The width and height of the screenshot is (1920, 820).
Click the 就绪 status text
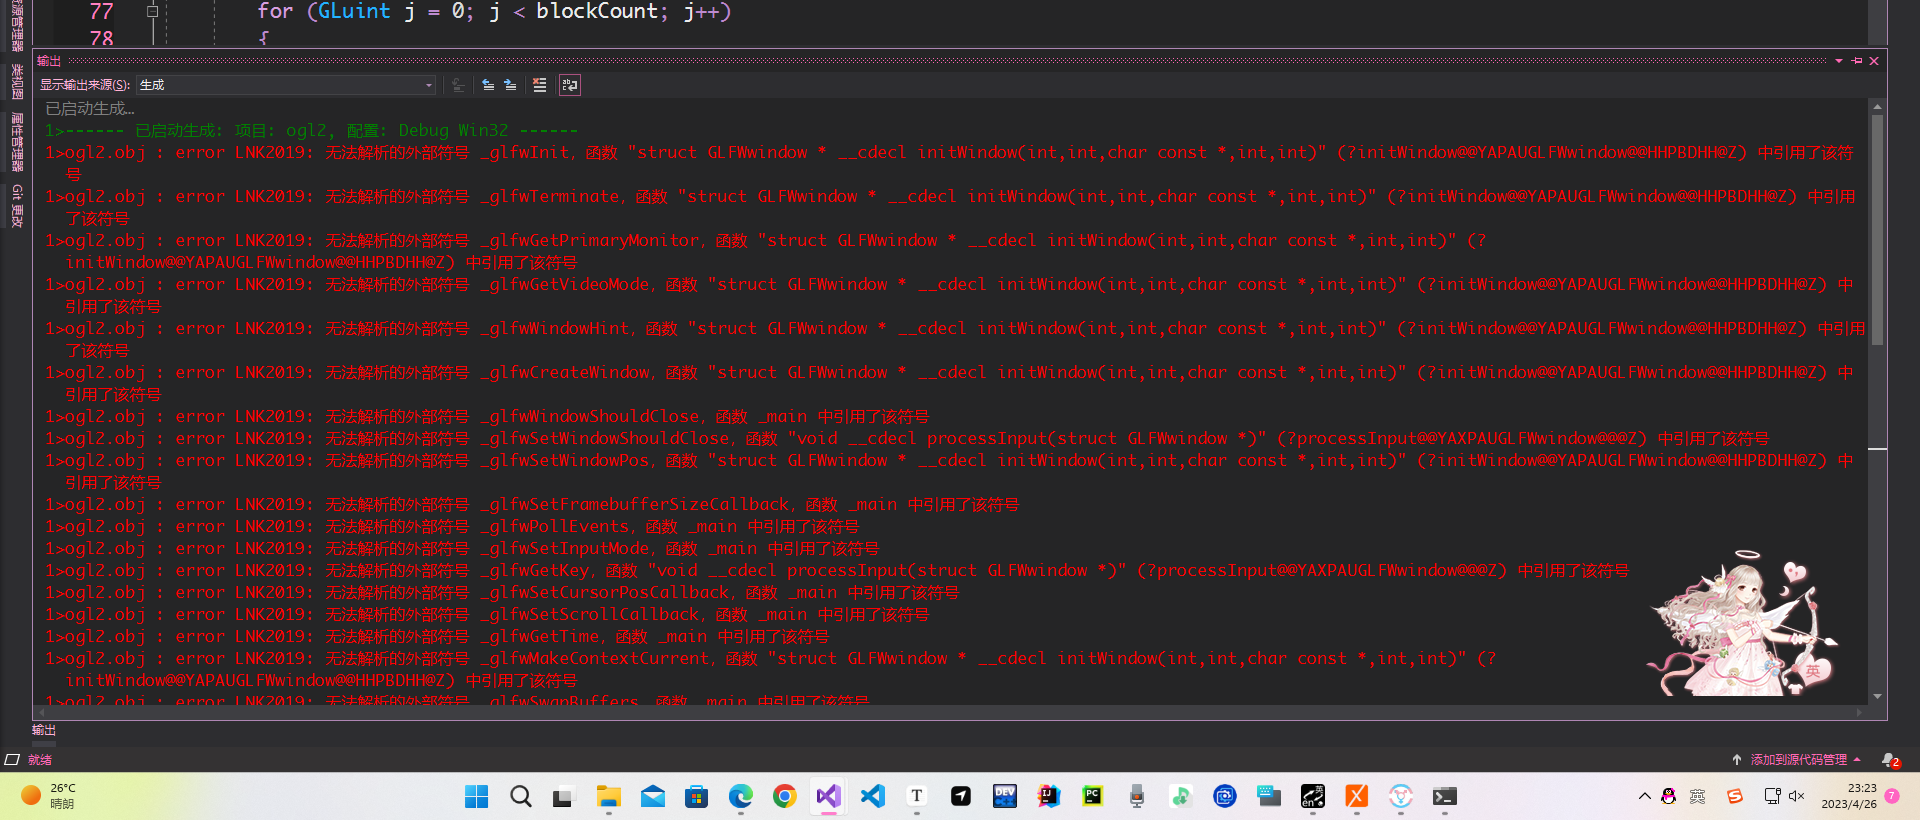click(40, 760)
